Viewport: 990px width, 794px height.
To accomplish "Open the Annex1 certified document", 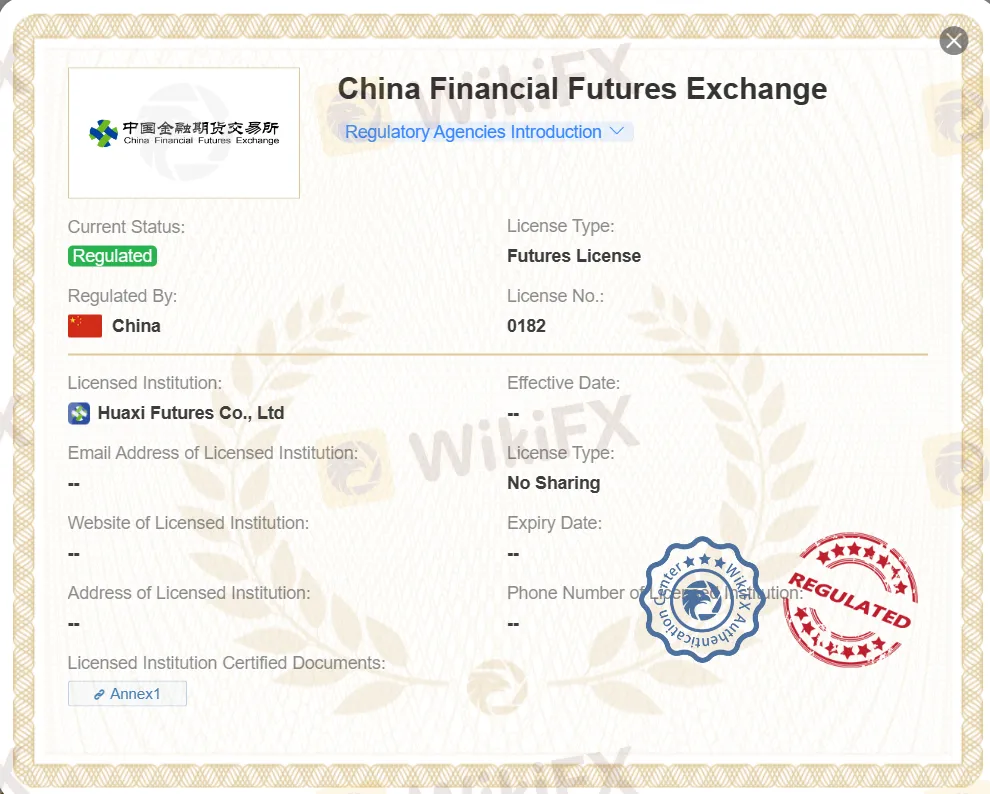I will (x=127, y=693).
